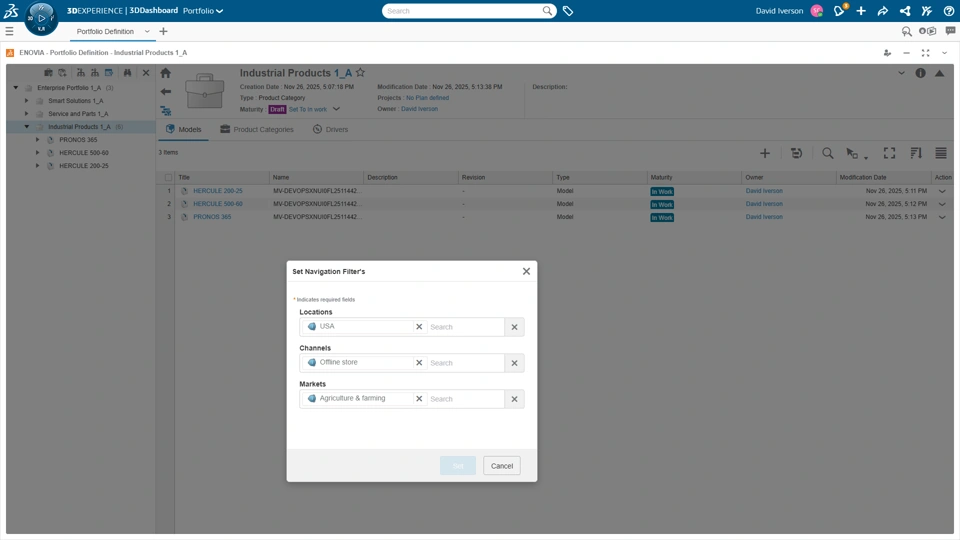
Task: Add a new dashboard tab
Action: point(163,31)
